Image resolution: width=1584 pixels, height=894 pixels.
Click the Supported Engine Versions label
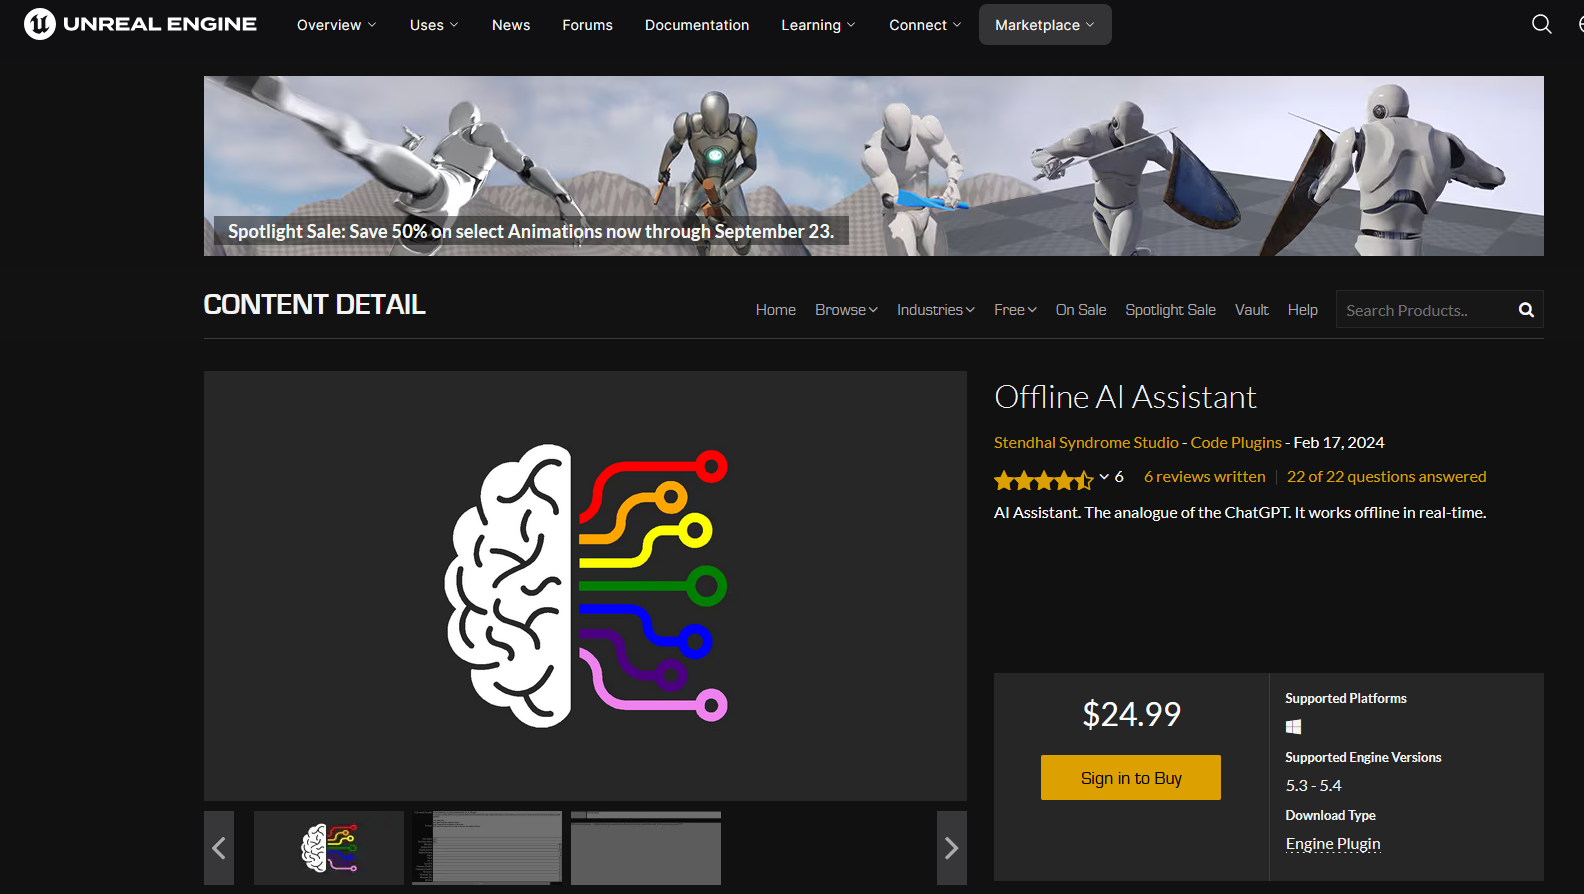coord(1363,758)
